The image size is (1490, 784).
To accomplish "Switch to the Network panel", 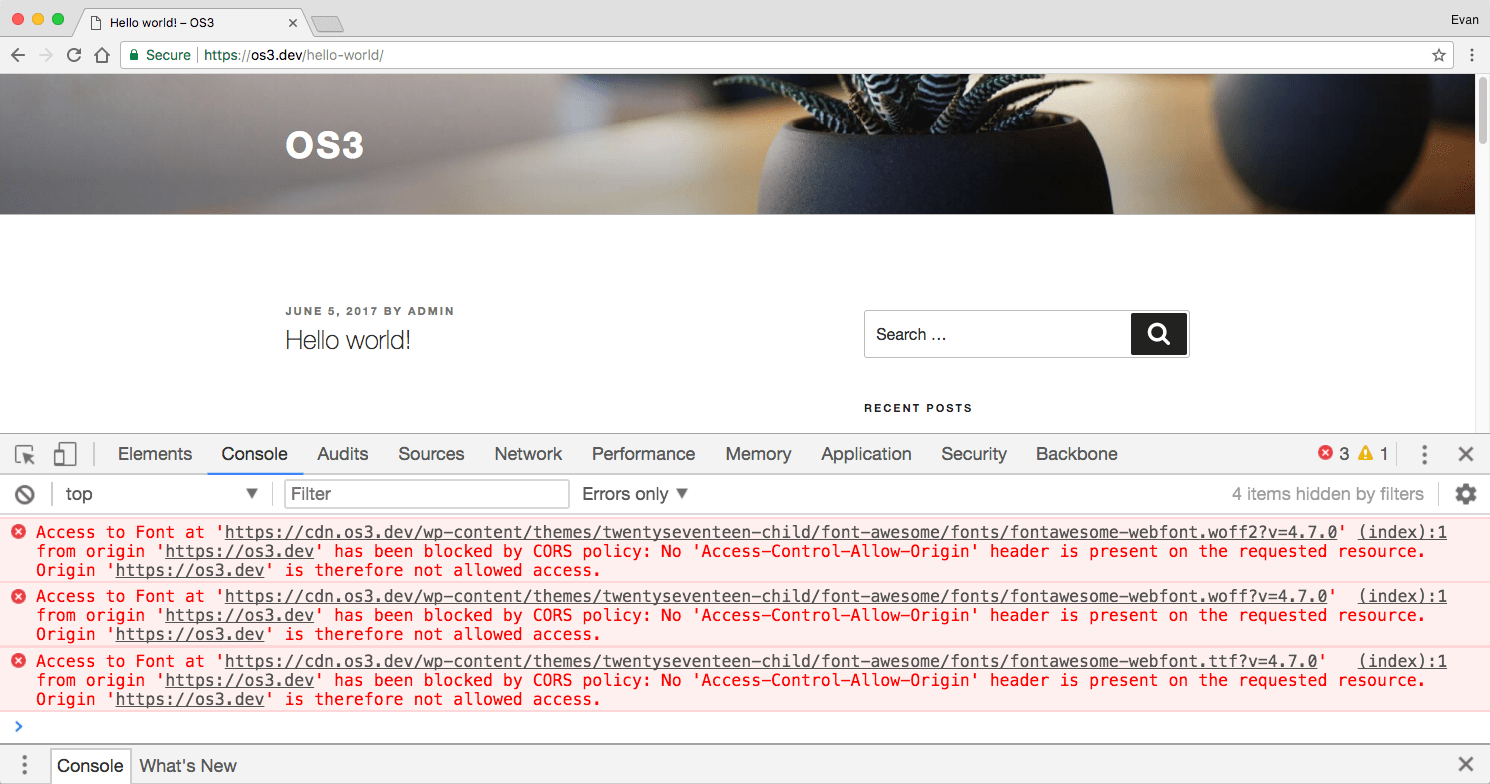I will click(528, 454).
